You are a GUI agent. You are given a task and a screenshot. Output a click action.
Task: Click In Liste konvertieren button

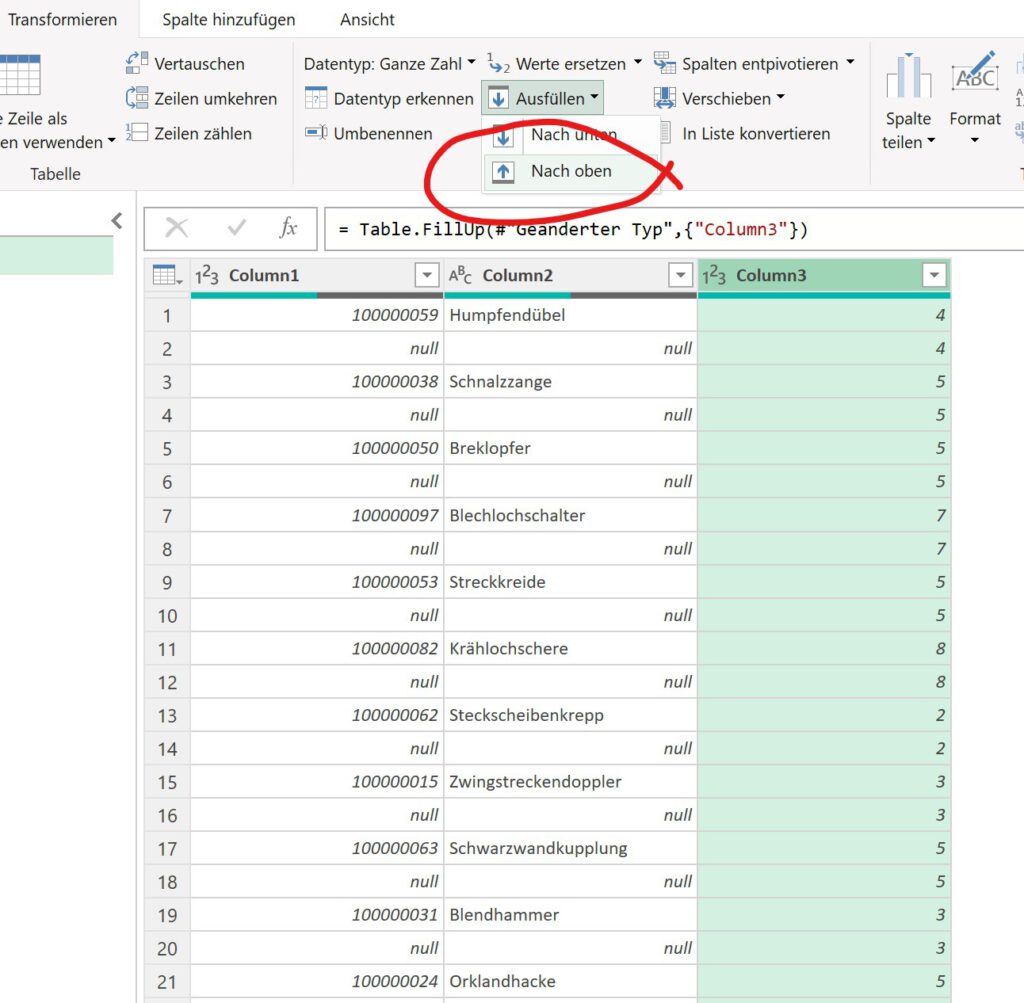(755, 133)
